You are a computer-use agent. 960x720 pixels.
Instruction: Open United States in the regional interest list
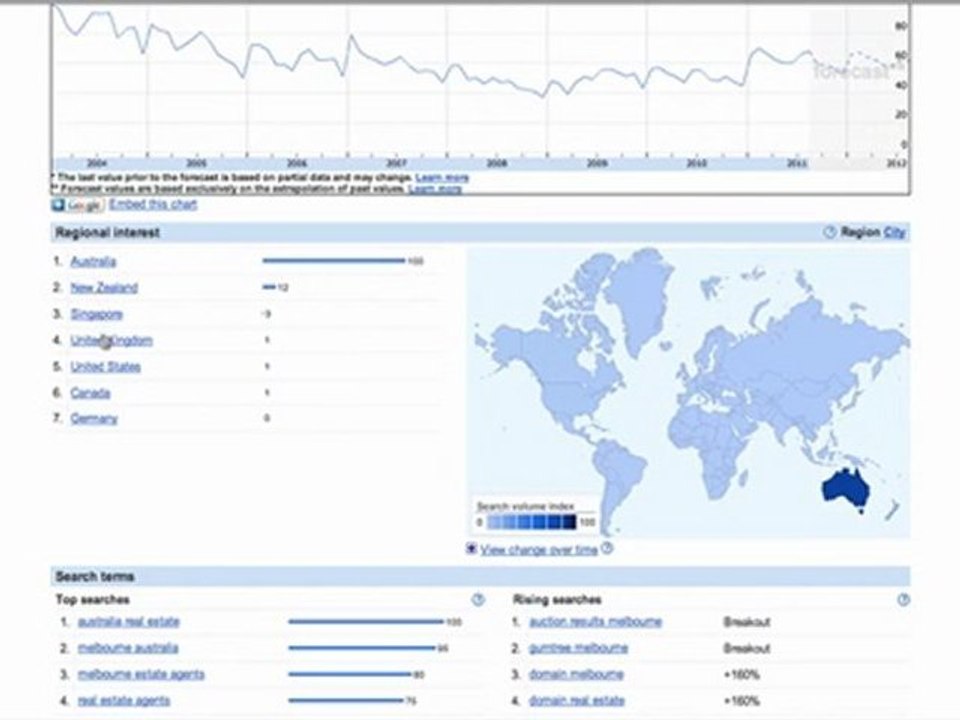point(105,367)
